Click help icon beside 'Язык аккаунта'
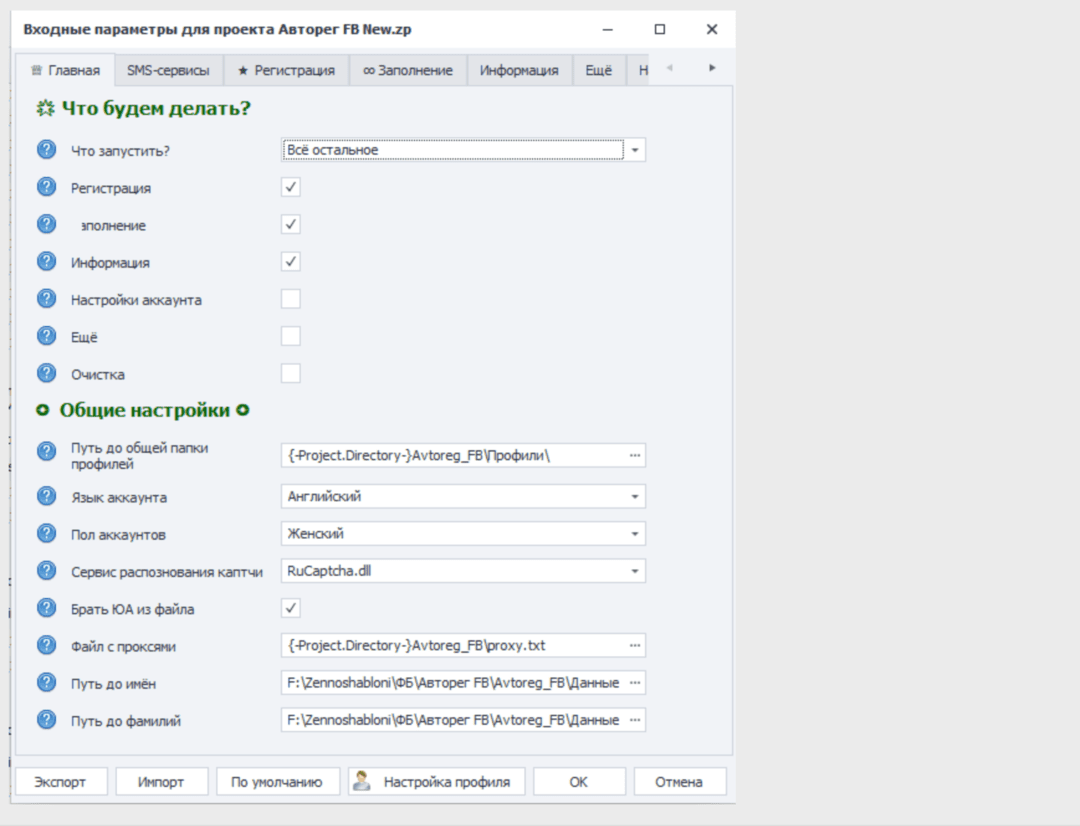 (46, 496)
